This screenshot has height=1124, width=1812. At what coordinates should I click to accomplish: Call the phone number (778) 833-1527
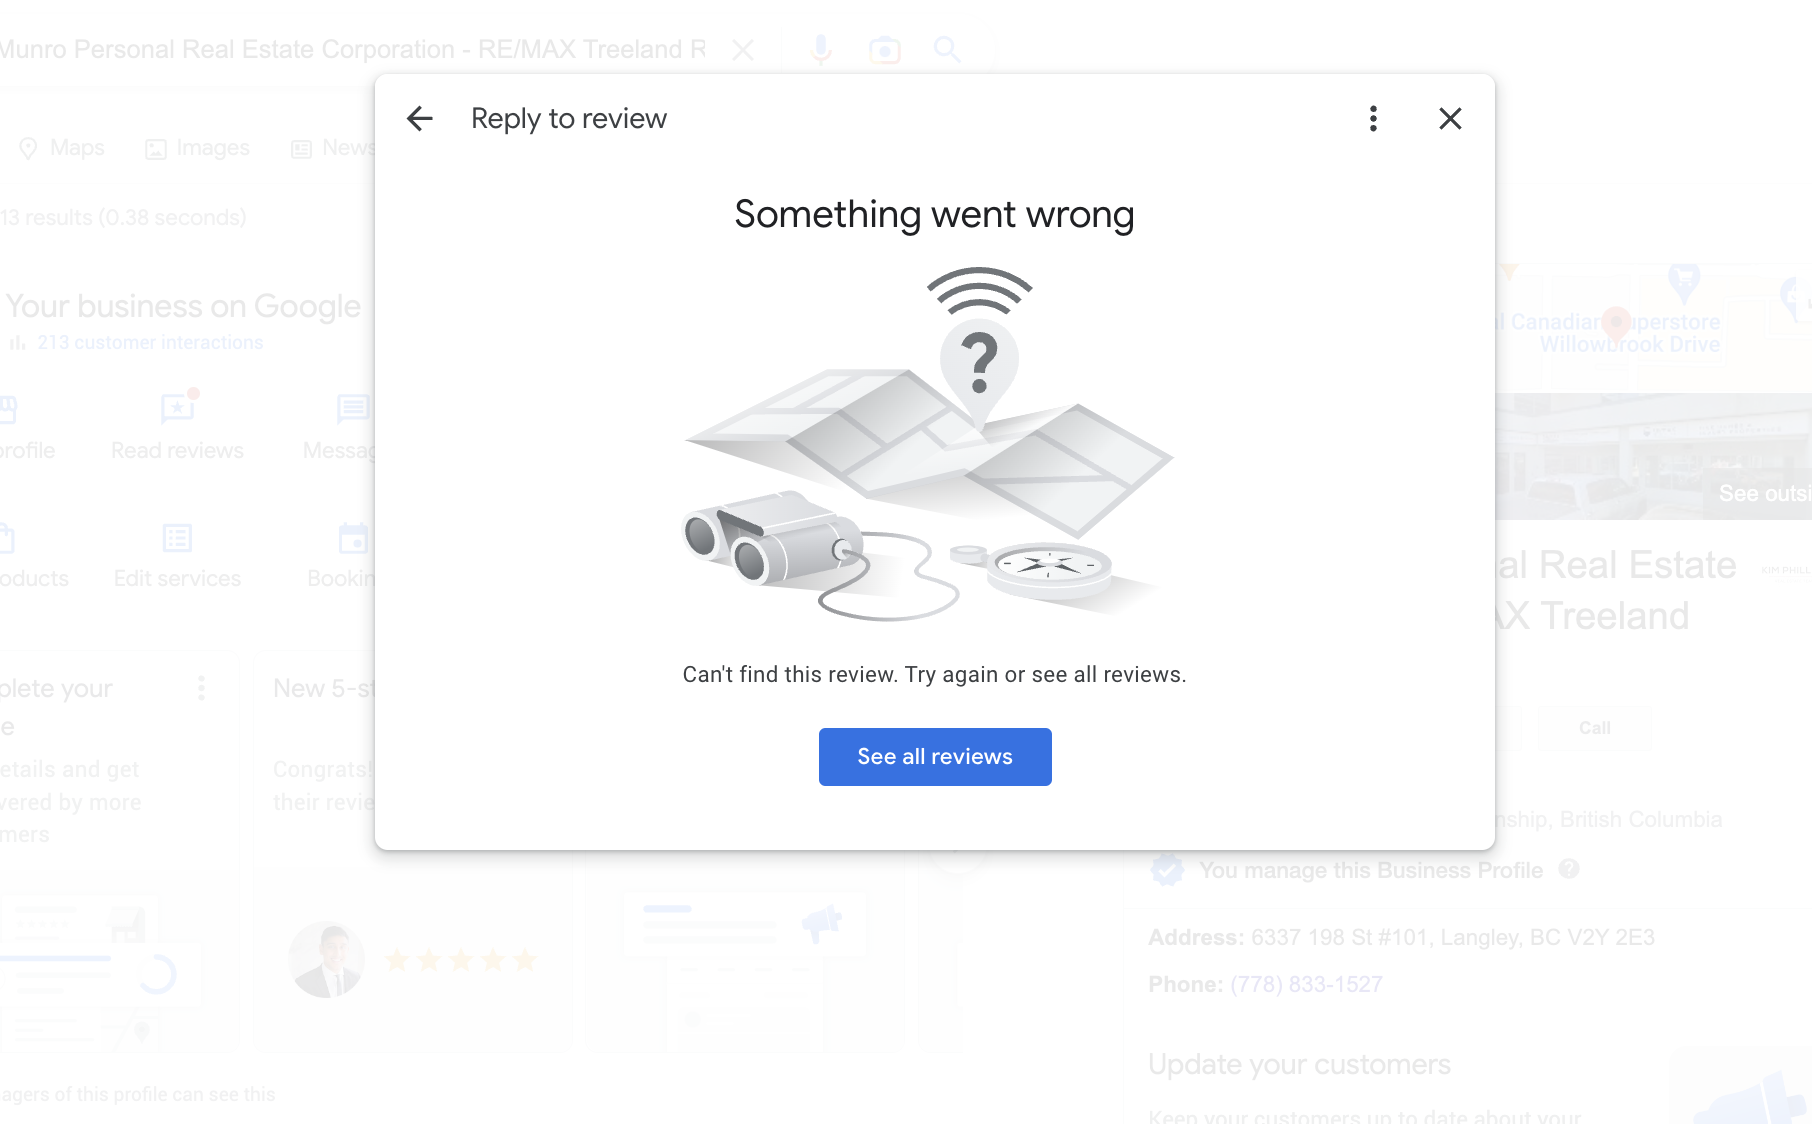tap(1306, 985)
